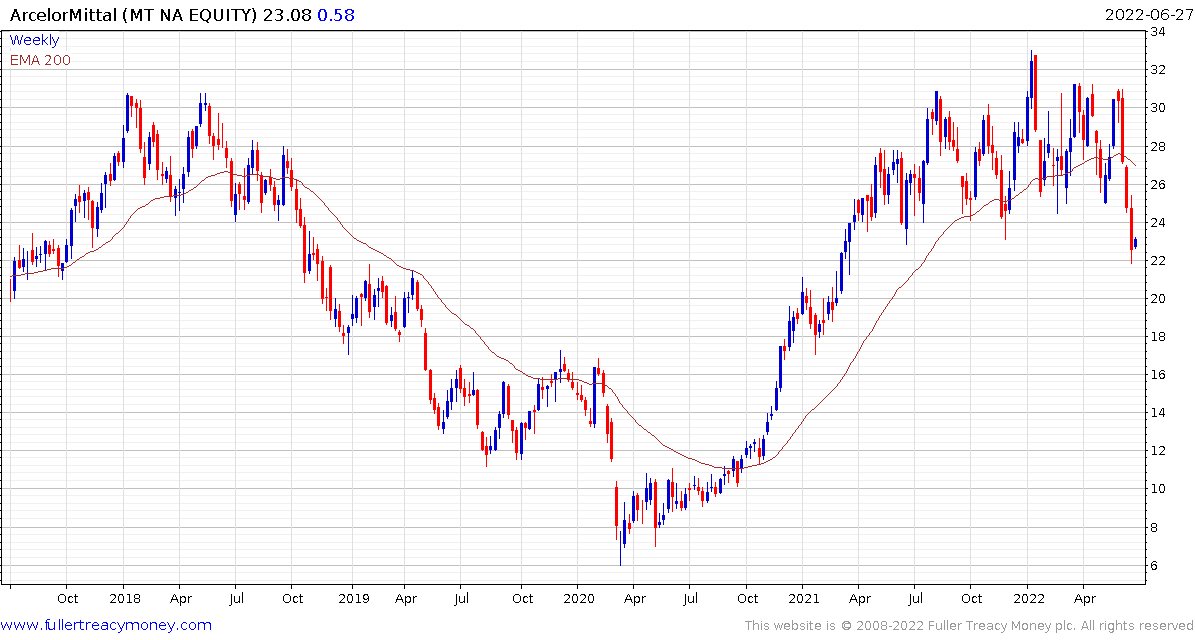Click the copyright notice text
The width and height of the screenshot is (1195, 640).
[969, 626]
